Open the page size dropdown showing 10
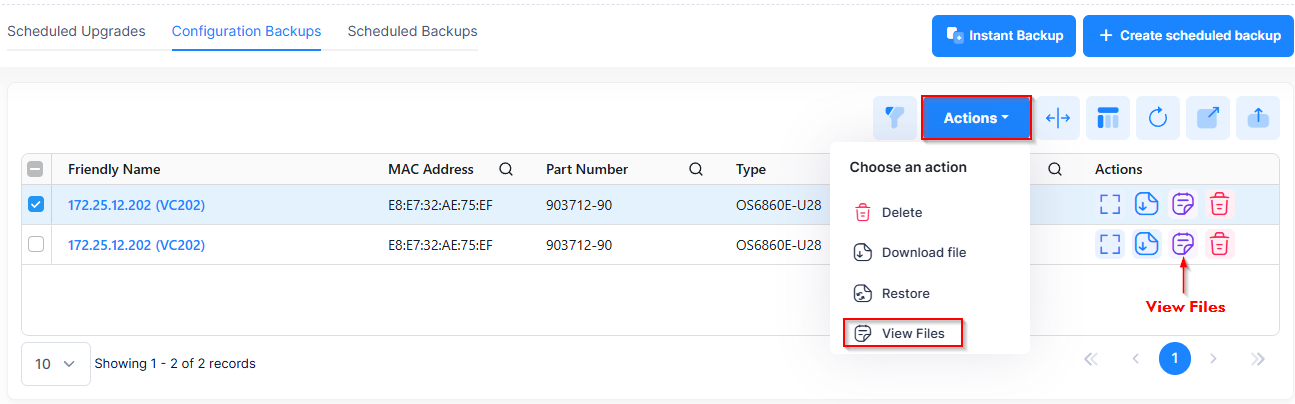1295x404 pixels. tap(55, 364)
